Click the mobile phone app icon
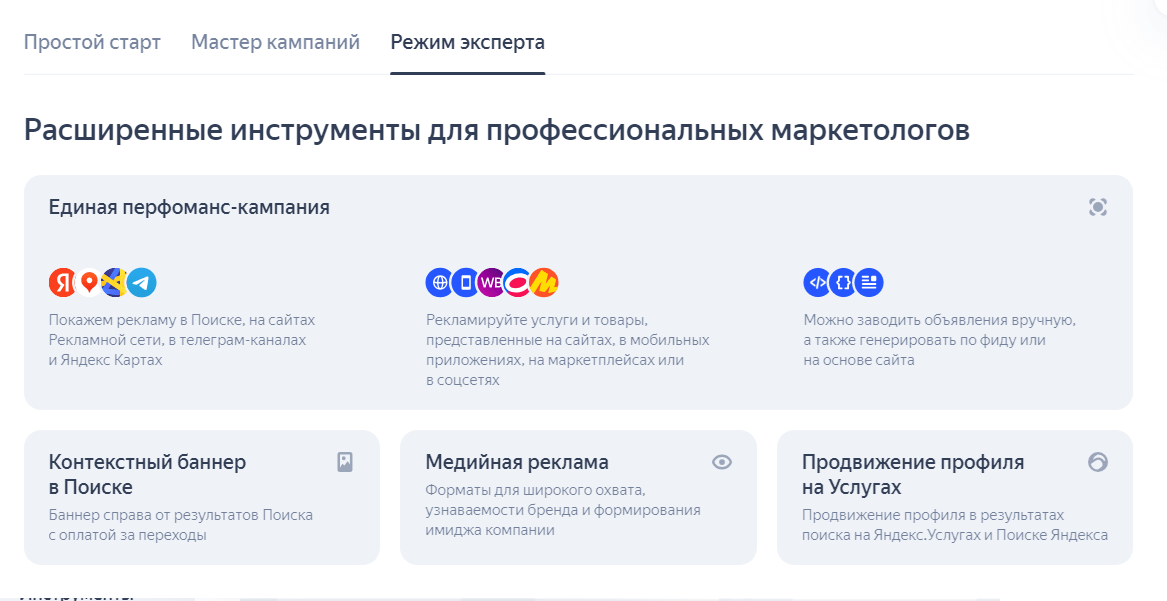 click(466, 283)
